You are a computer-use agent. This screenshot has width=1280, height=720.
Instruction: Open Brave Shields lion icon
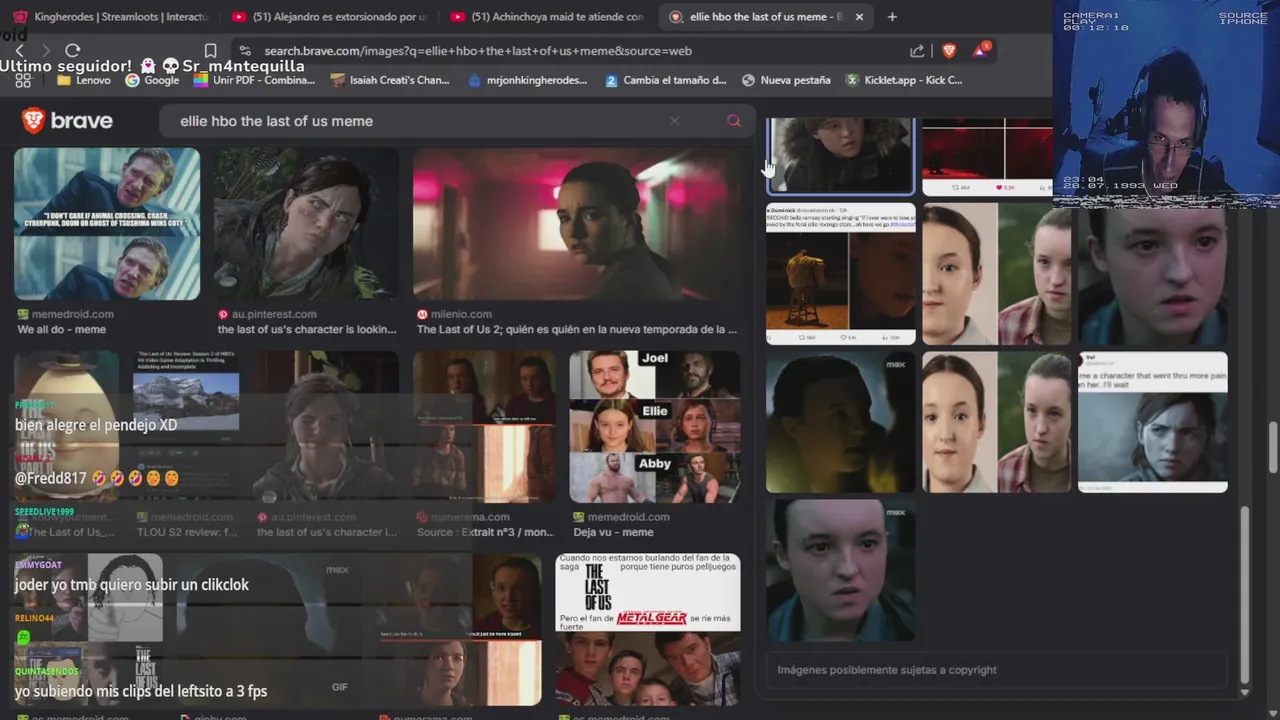click(949, 50)
